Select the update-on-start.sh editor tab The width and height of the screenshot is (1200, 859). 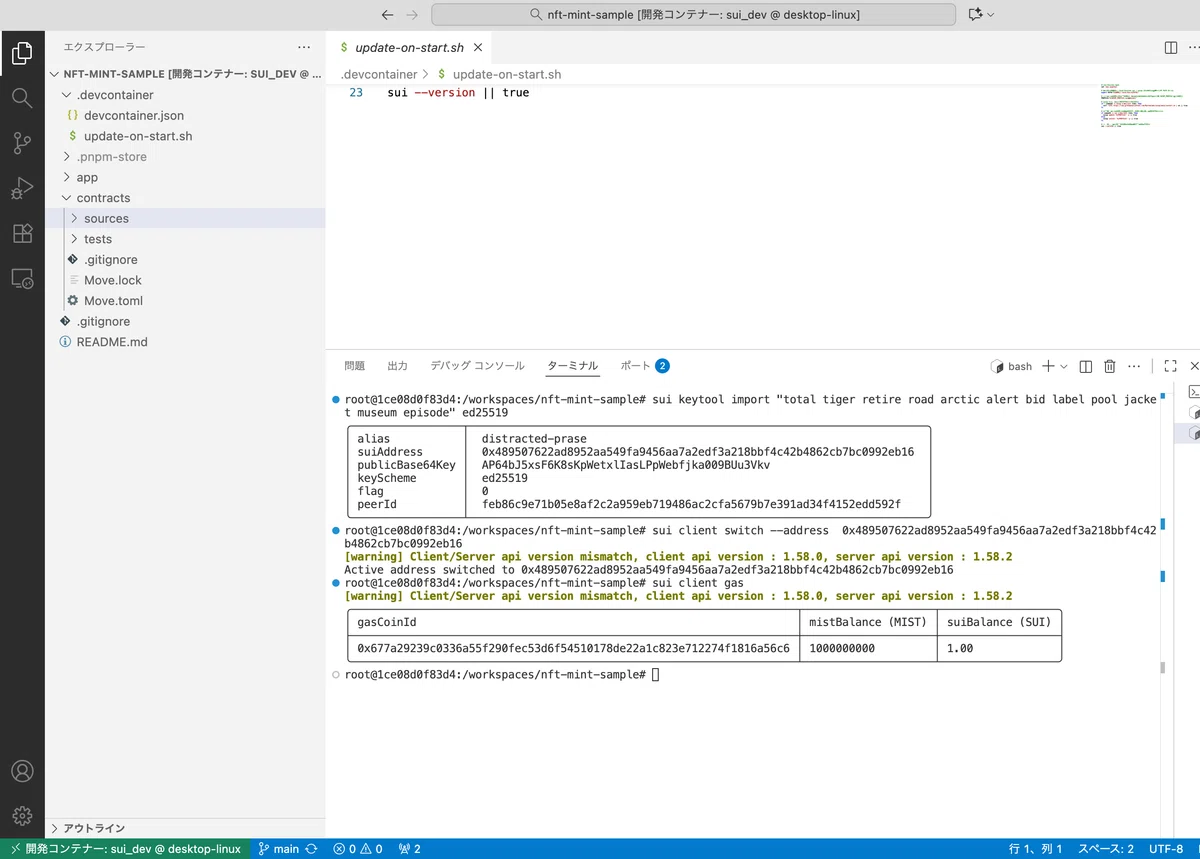(410, 47)
